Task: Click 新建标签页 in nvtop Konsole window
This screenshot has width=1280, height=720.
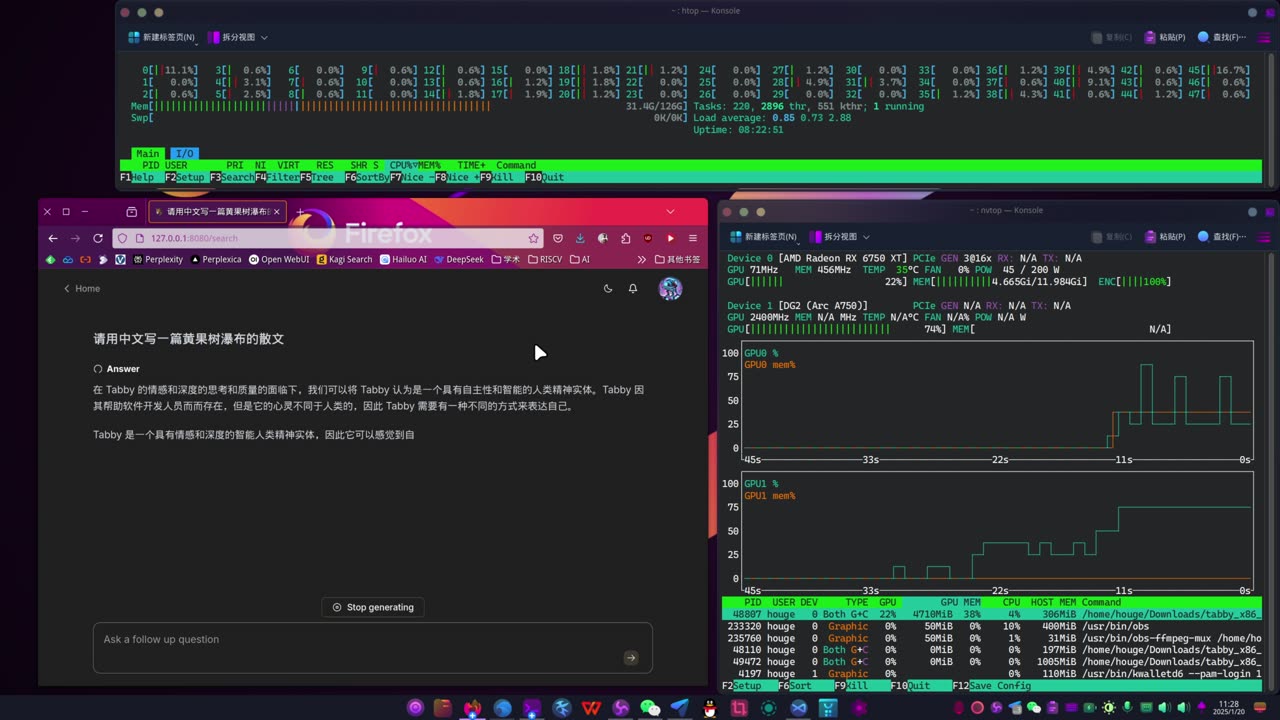Action: [x=764, y=237]
